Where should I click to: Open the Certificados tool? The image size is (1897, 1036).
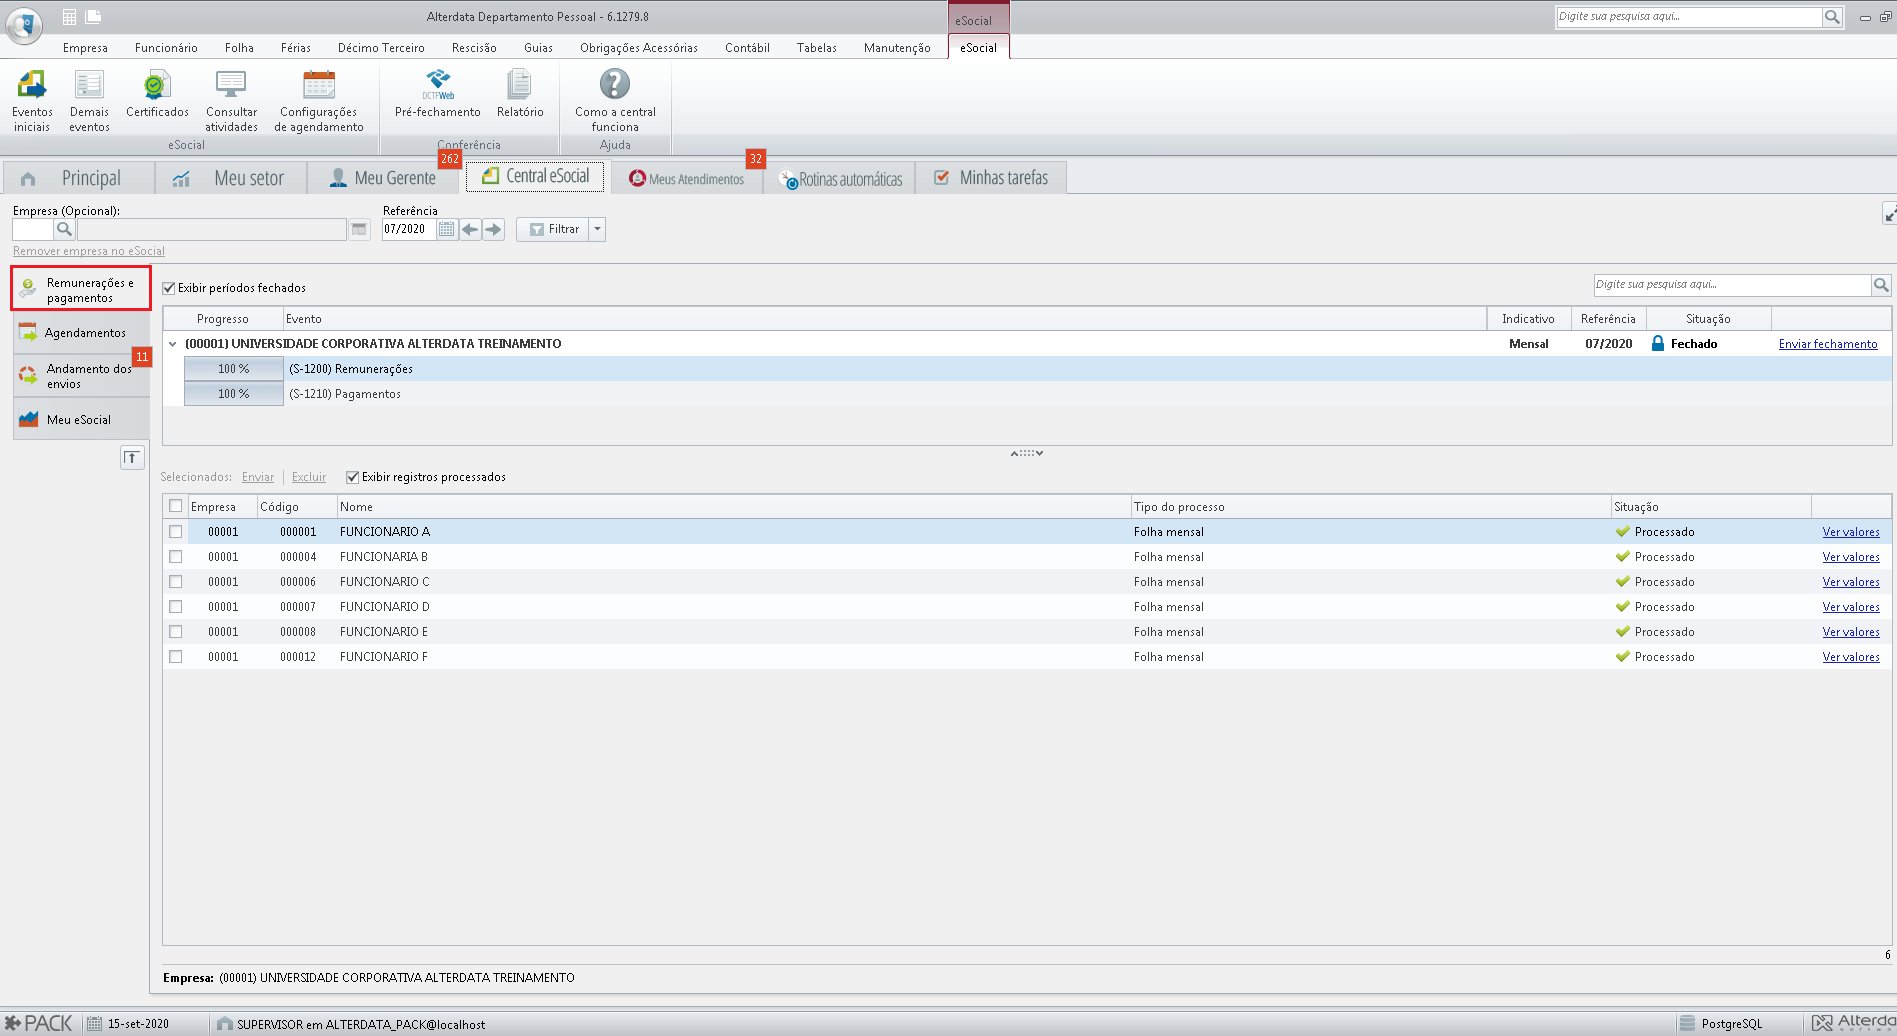pyautogui.click(x=157, y=94)
